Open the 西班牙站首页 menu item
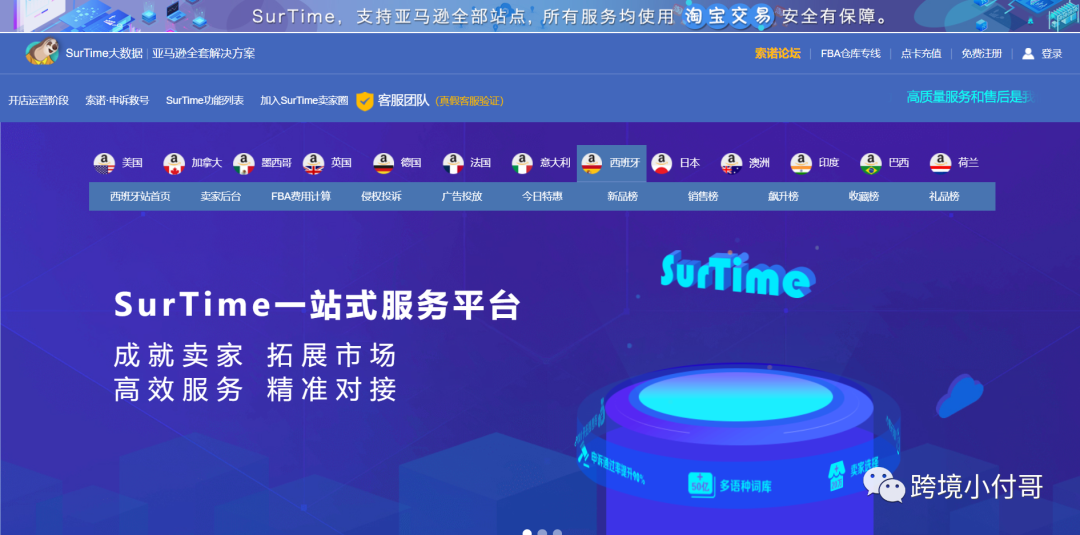This screenshot has width=1080, height=535. tap(140, 196)
